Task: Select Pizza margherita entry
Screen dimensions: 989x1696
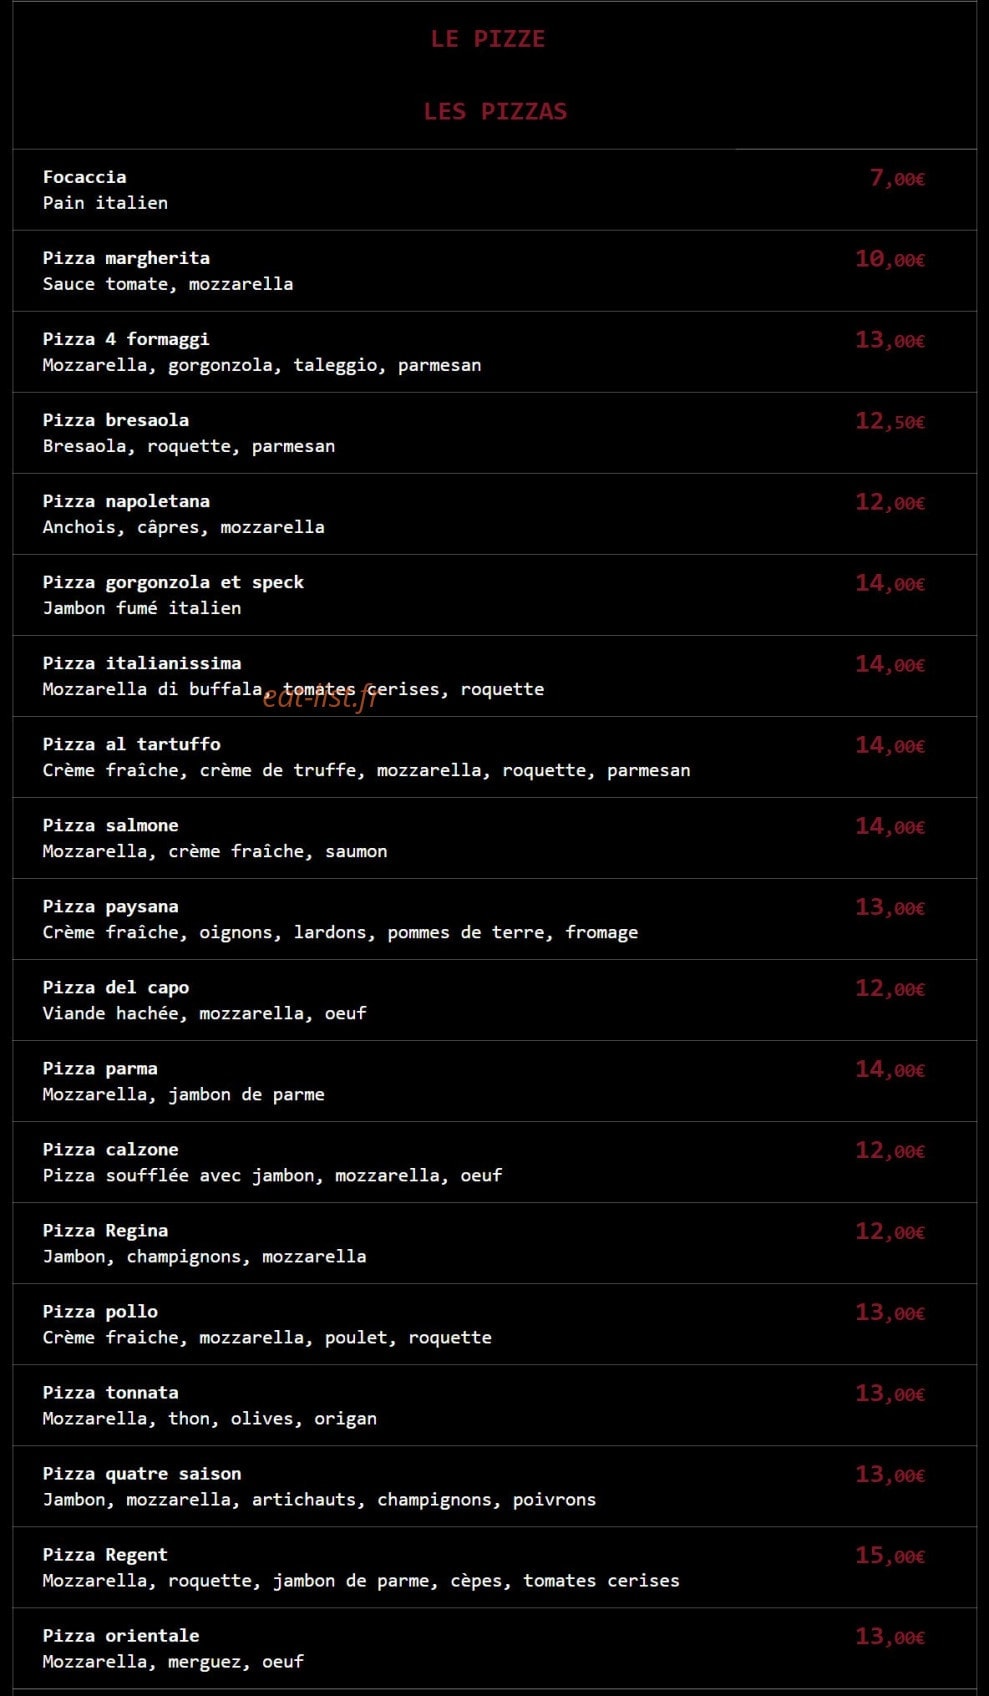Action: [126, 258]
